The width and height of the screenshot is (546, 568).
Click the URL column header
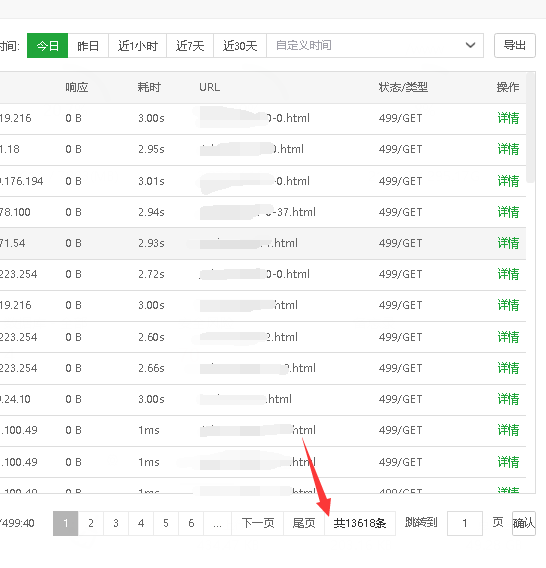pyautogui.click(x=209, y=87)
